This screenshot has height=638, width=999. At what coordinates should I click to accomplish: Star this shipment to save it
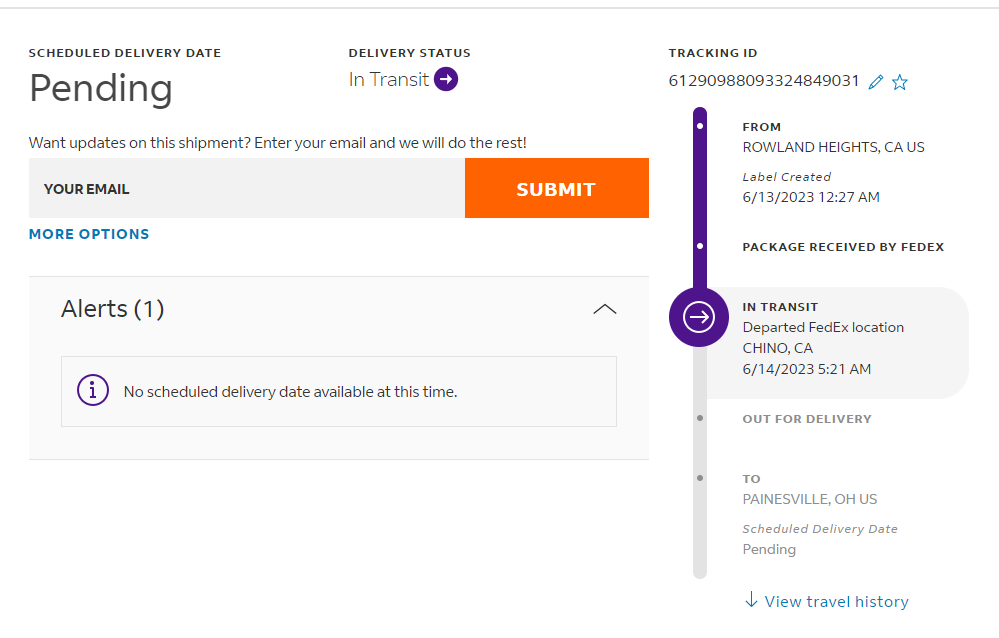tap(900, 82)
